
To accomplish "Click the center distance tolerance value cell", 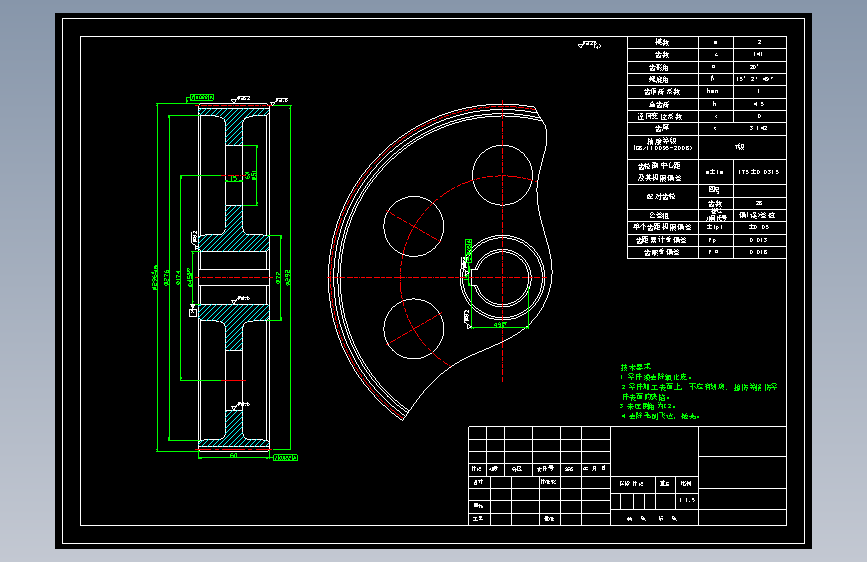I will click(x=760, y=172).
